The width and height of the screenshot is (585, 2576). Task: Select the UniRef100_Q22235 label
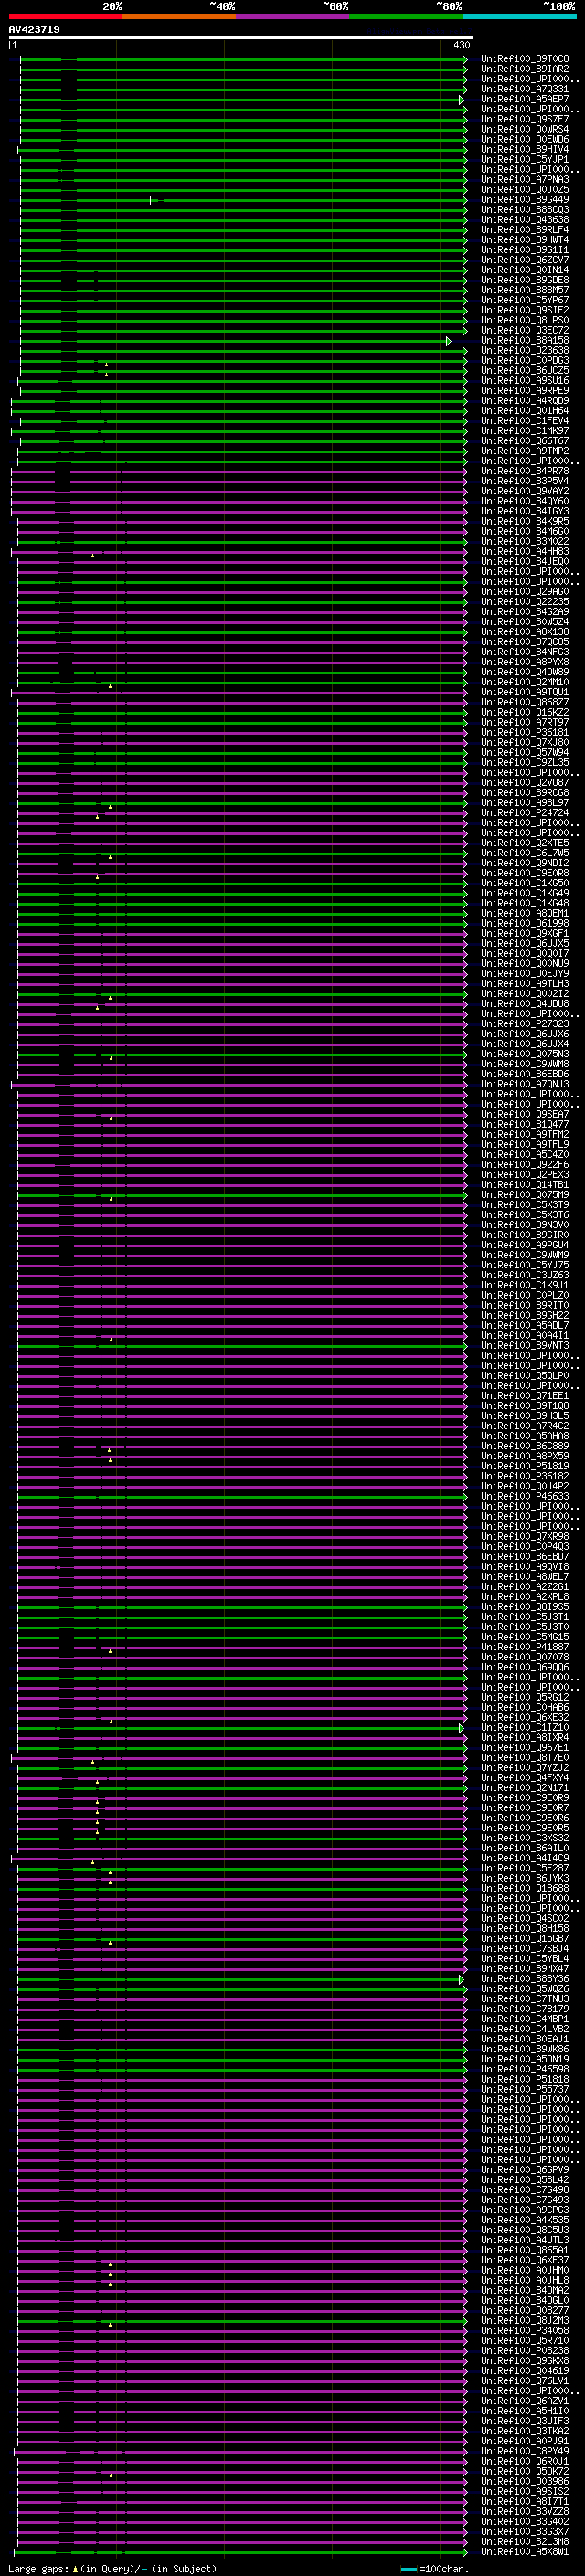click(525, 602)
